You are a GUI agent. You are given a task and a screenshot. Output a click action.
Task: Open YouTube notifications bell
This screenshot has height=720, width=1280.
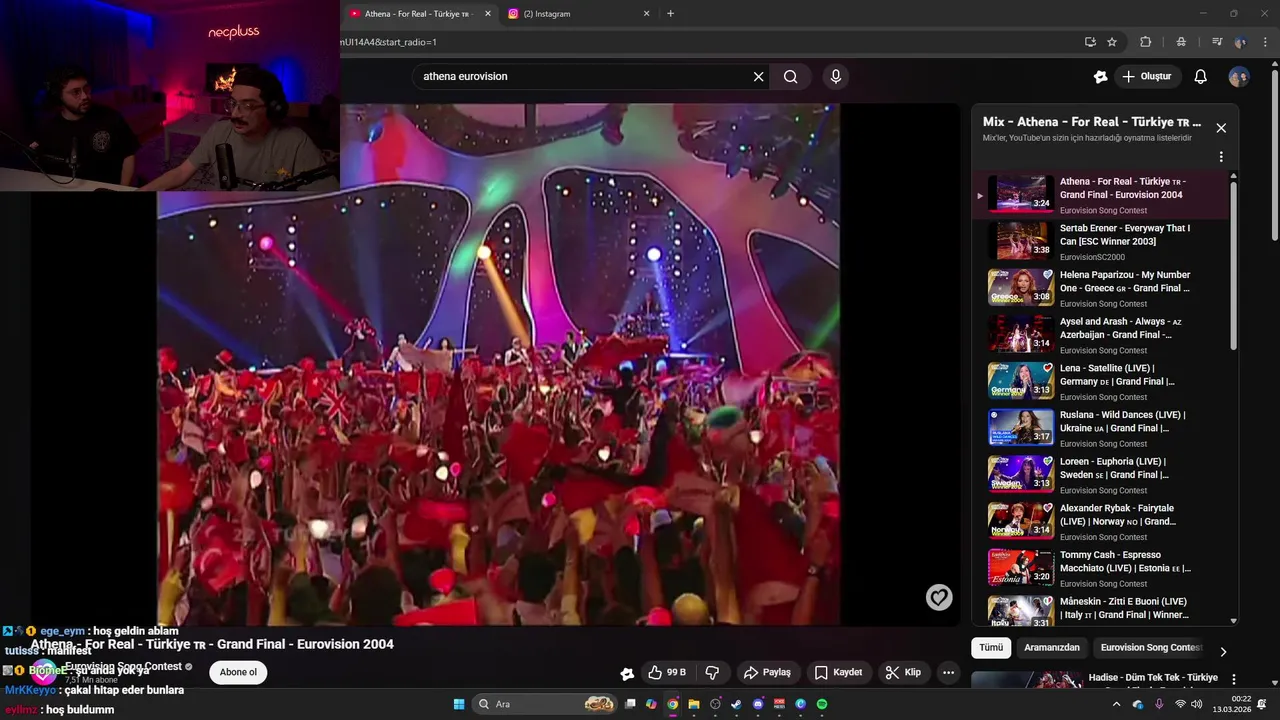click(1201, 76)
